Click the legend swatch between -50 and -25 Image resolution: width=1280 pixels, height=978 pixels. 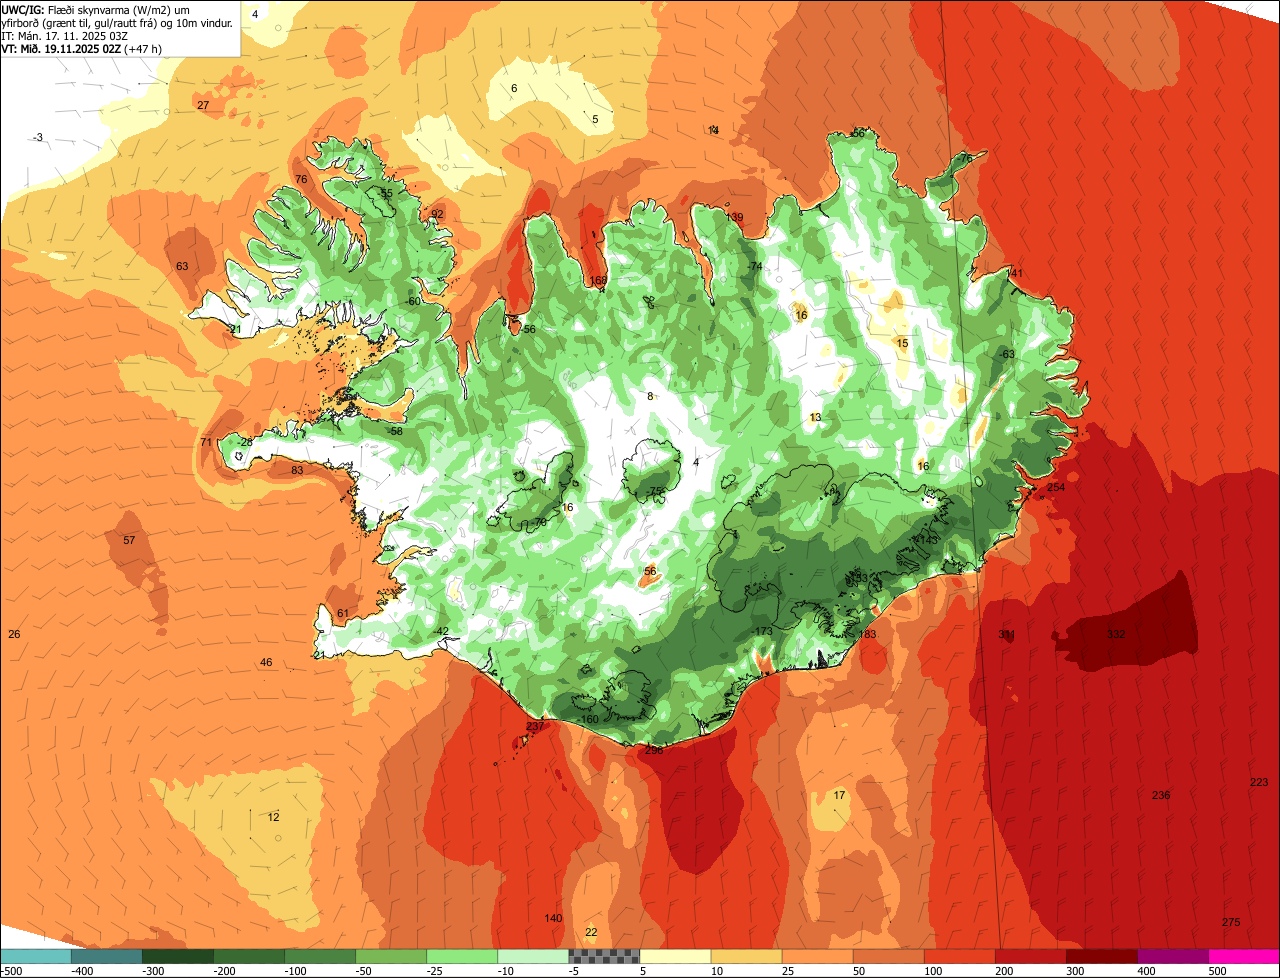pos(391,956)
